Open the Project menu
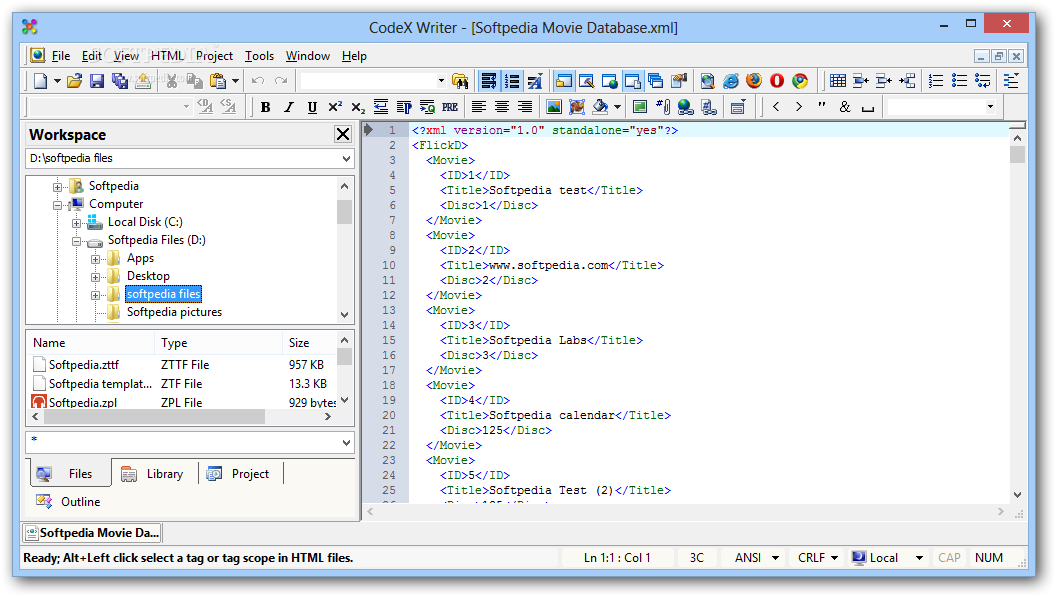 coord(214,56)
